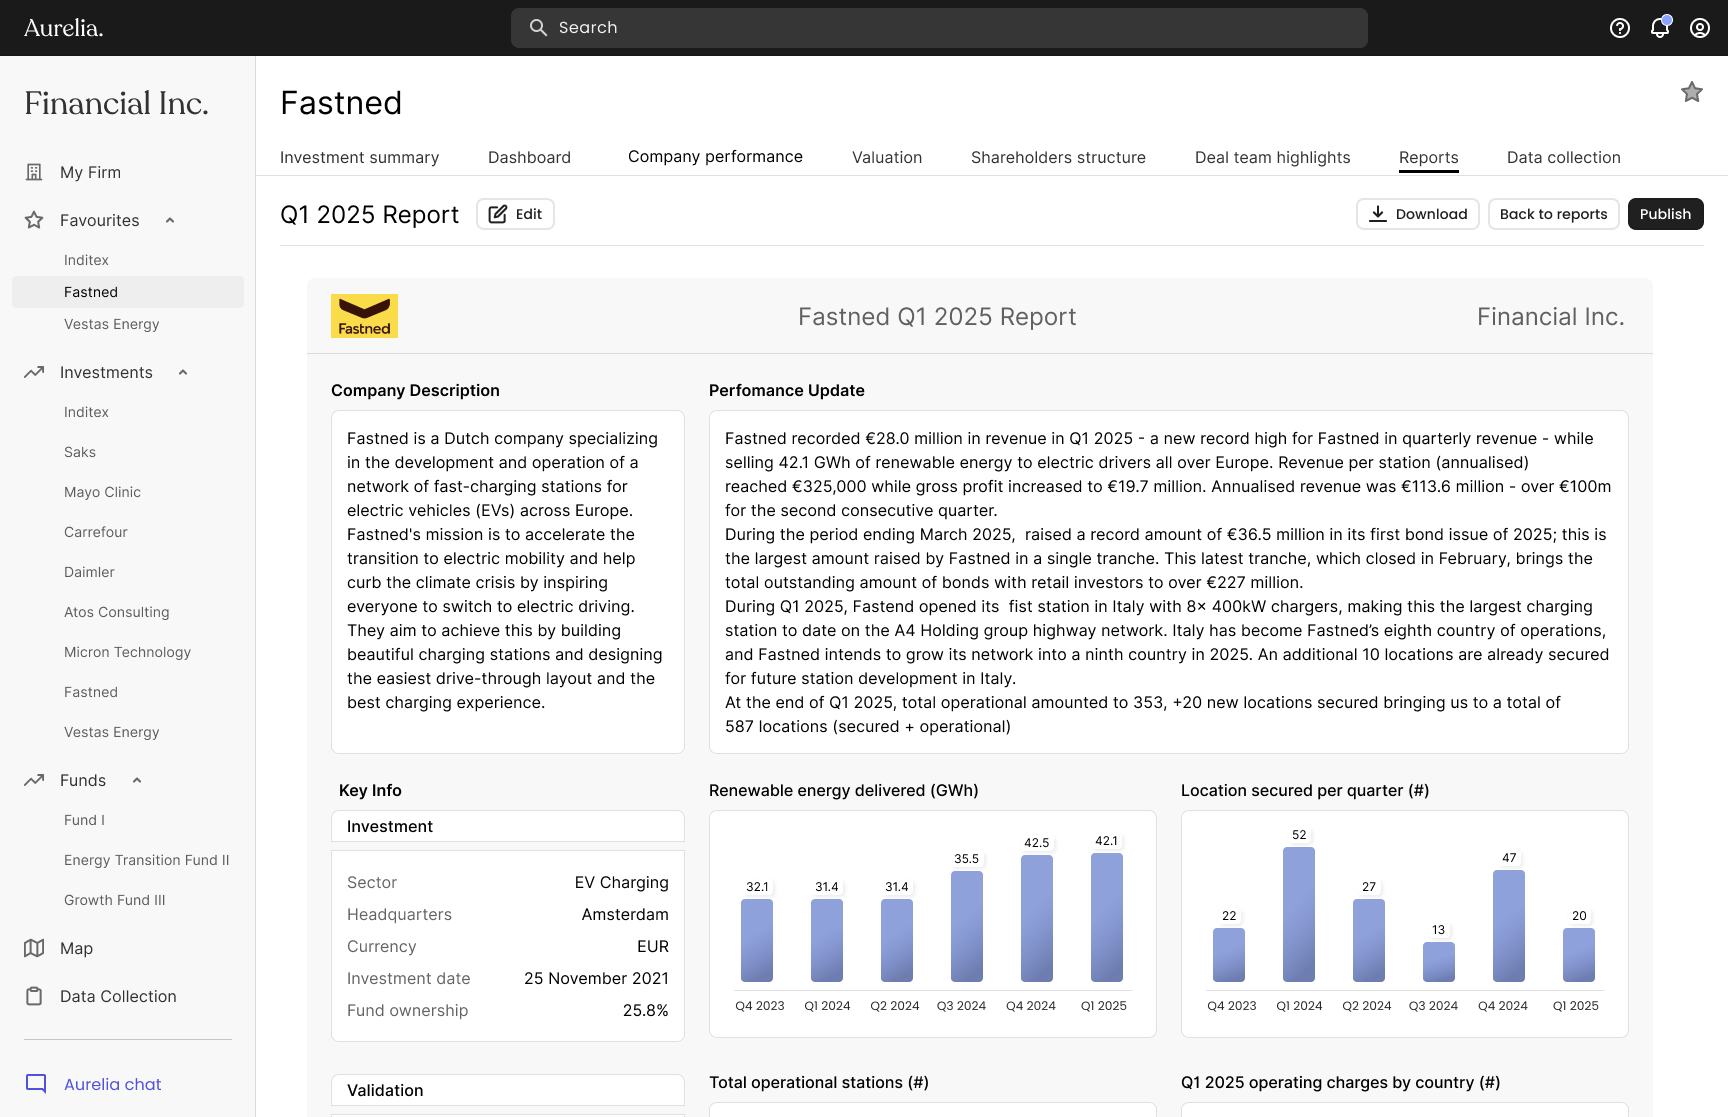This screenshot has width=1728, height=1117.
Task: Open Vestas Energy under Favourites
Action: pos(111,324)
